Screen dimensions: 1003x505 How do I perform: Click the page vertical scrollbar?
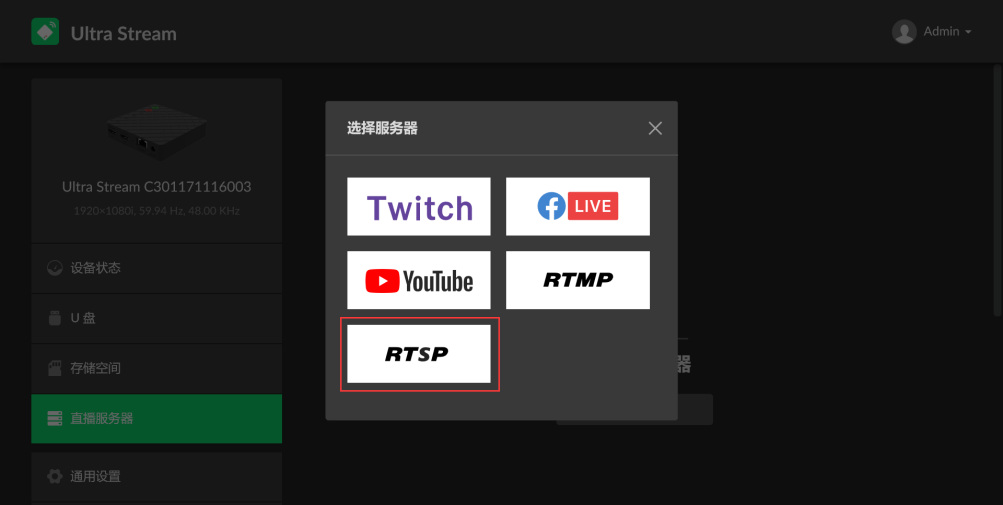[x=997, y=189]
